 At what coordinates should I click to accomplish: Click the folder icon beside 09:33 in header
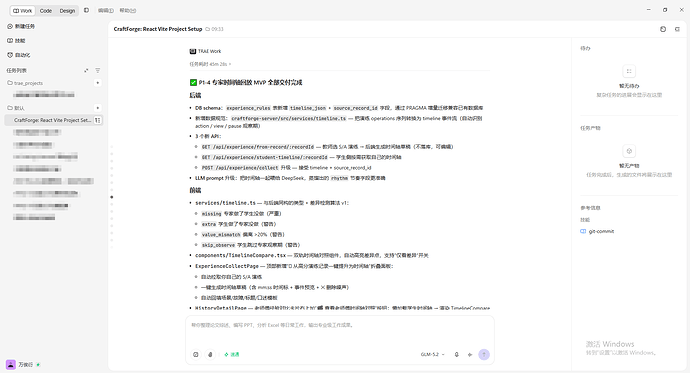(x=208, y=29)
